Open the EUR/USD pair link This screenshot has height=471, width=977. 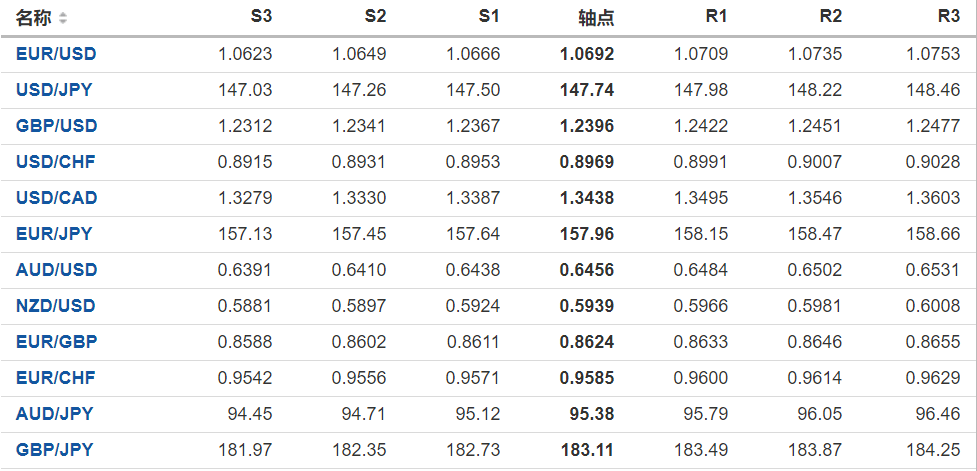point(56,54)
